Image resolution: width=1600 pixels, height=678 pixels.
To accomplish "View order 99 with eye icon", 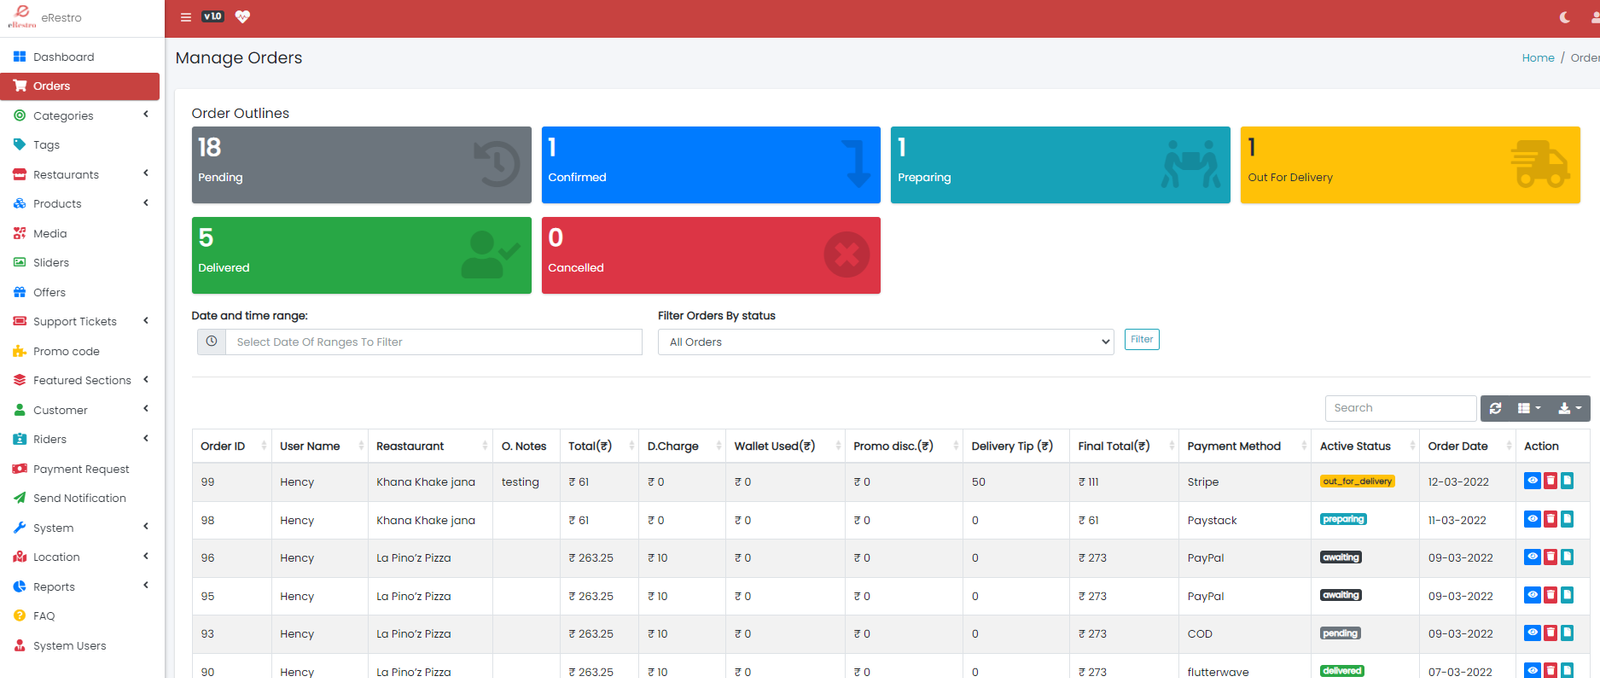I will tap(1532, 481).
